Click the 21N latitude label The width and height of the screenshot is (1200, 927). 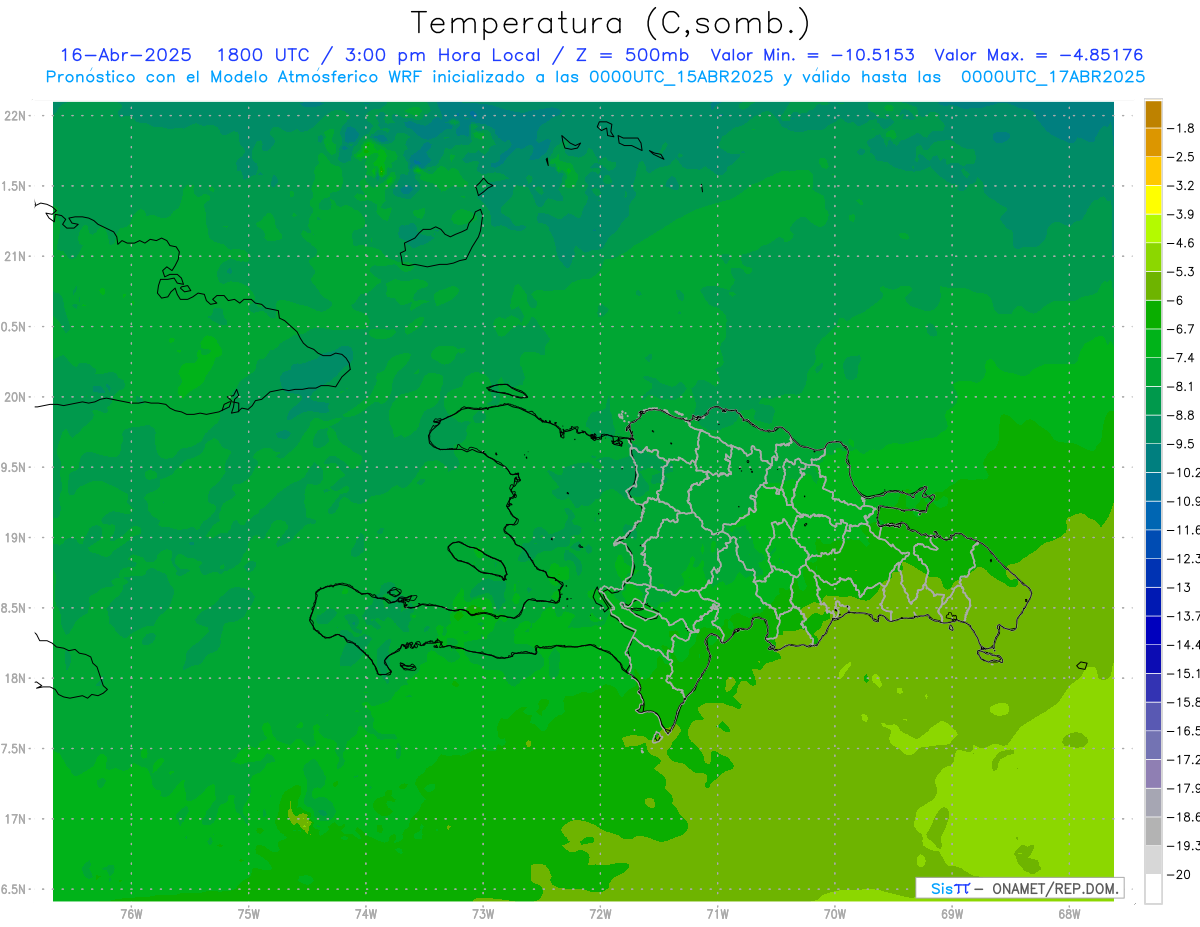[17, 256]
